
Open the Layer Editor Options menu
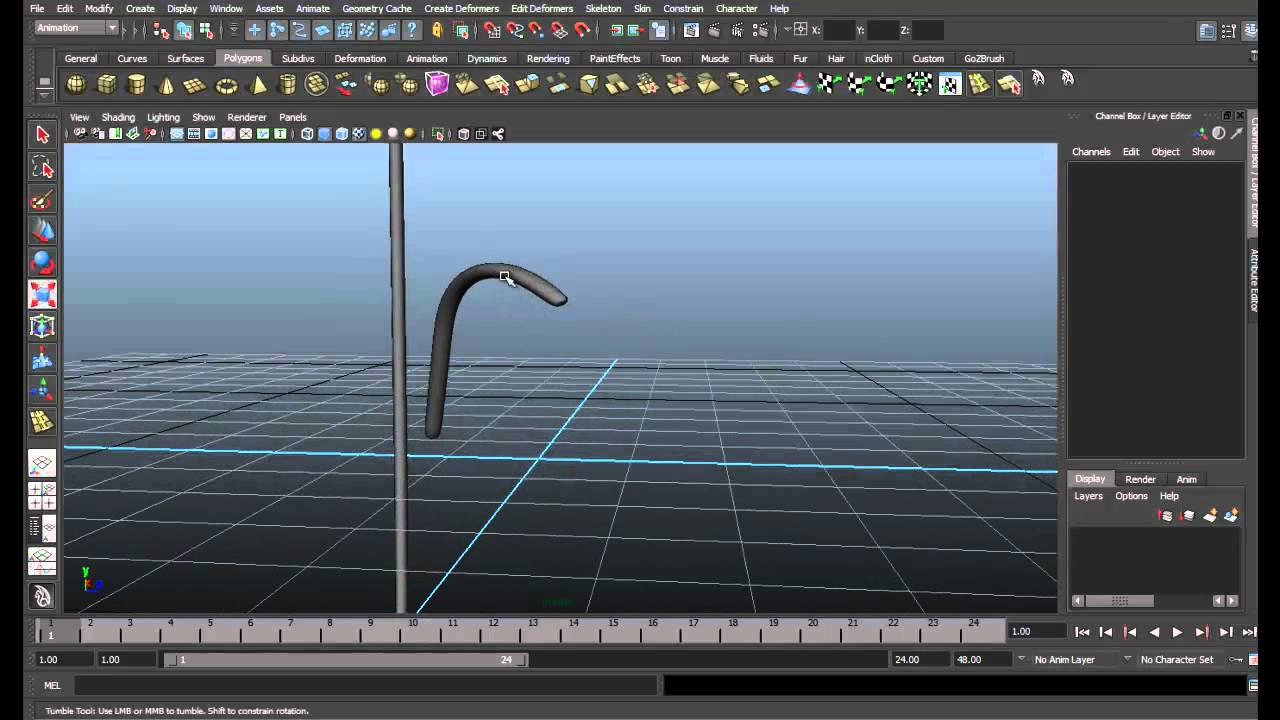[x=1131, y=496]
